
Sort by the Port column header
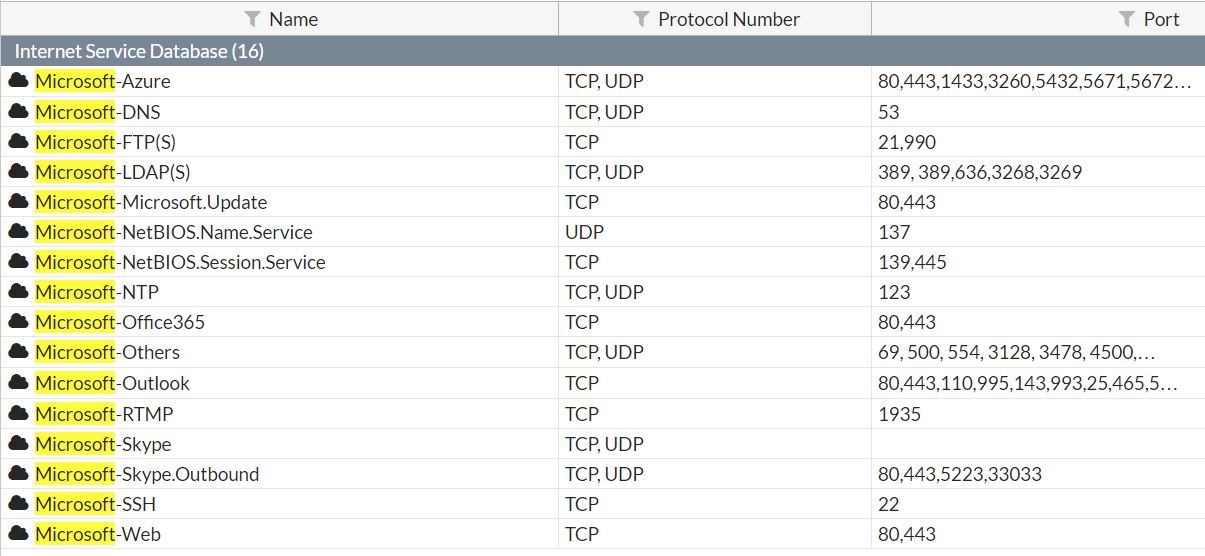[1162, 19]
